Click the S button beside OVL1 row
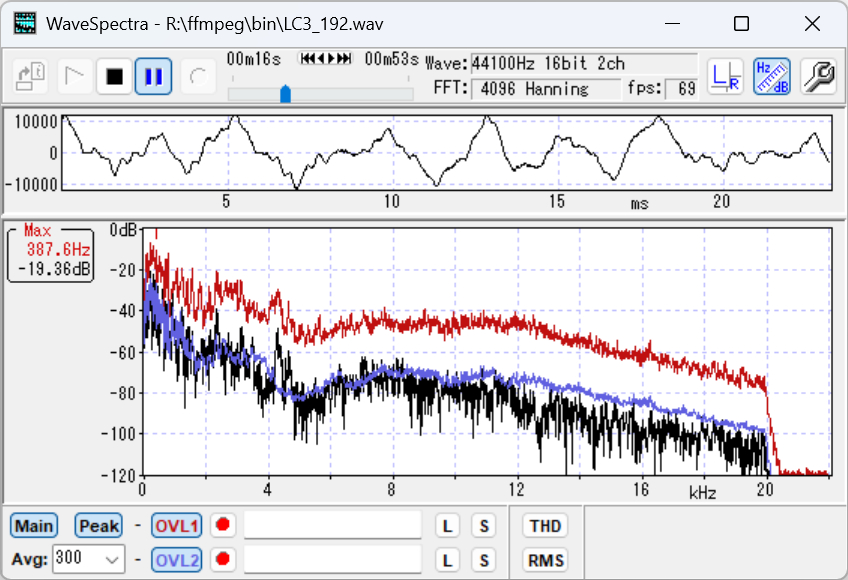 [484, 524]
